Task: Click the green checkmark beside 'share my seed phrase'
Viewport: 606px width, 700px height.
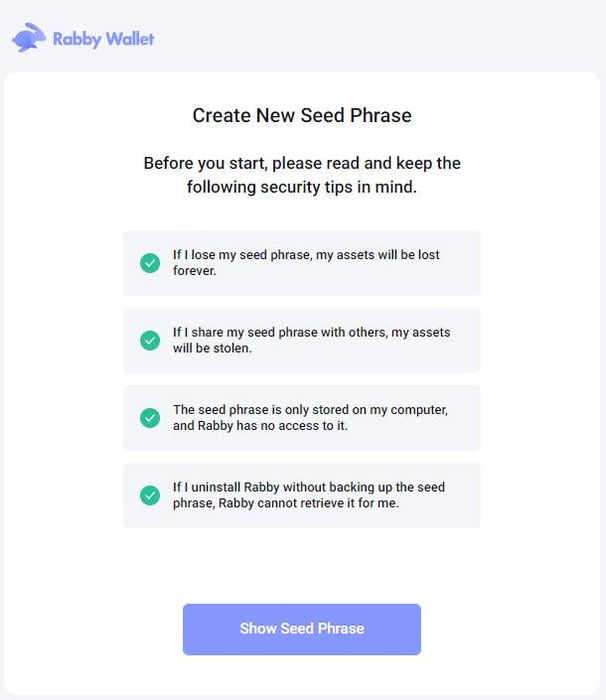Action: point(150,341)
